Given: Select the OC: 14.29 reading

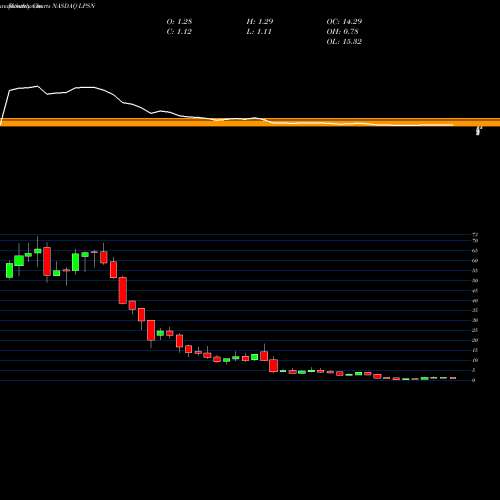Looking at the screenshot, I should click(344, 21).
